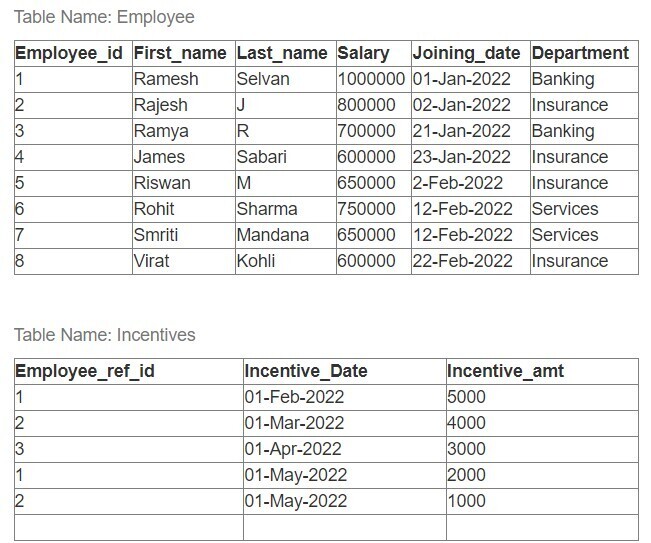This screenshot has height=543, width=651.
Task: Click the Selvan last name cell
Action: (261, 79)
